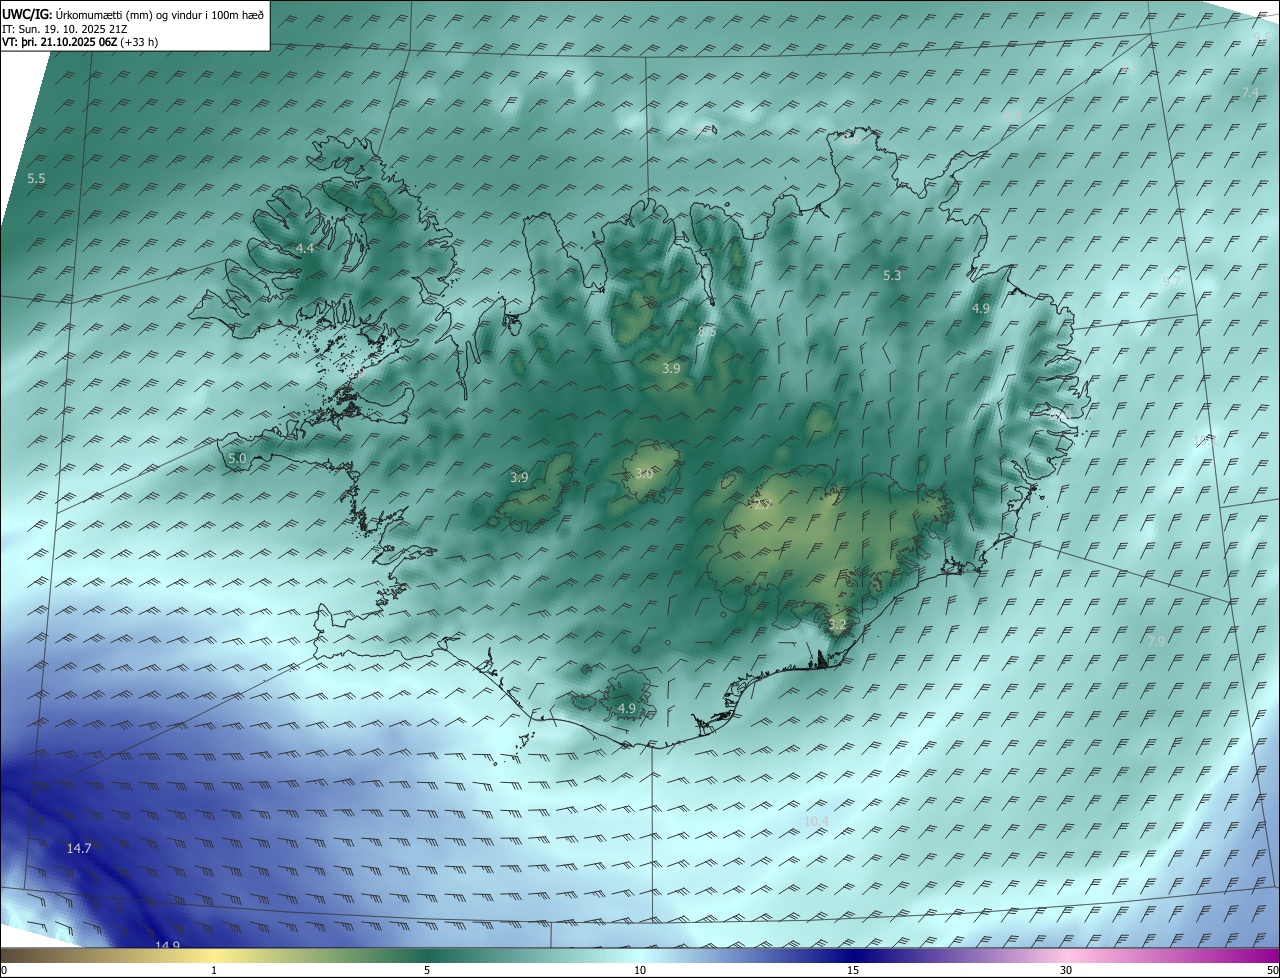Click the 5.0 value on the map
This screenshot has width=1280, height=978.
pyautogui.click(x=237, y=459)
